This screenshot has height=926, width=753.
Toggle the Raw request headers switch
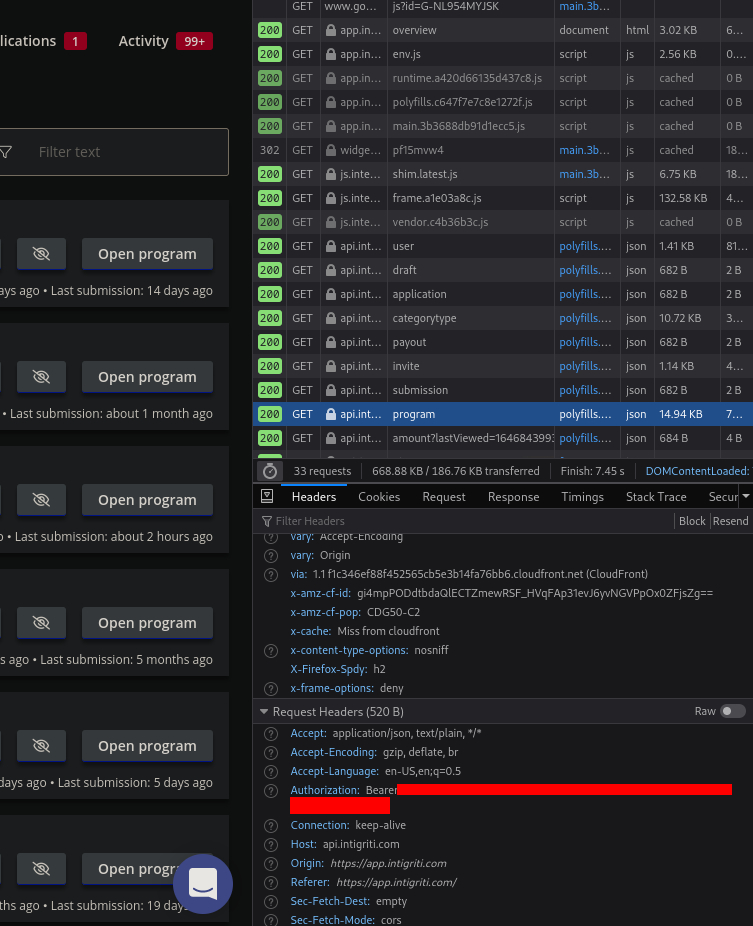pos(733,711)
